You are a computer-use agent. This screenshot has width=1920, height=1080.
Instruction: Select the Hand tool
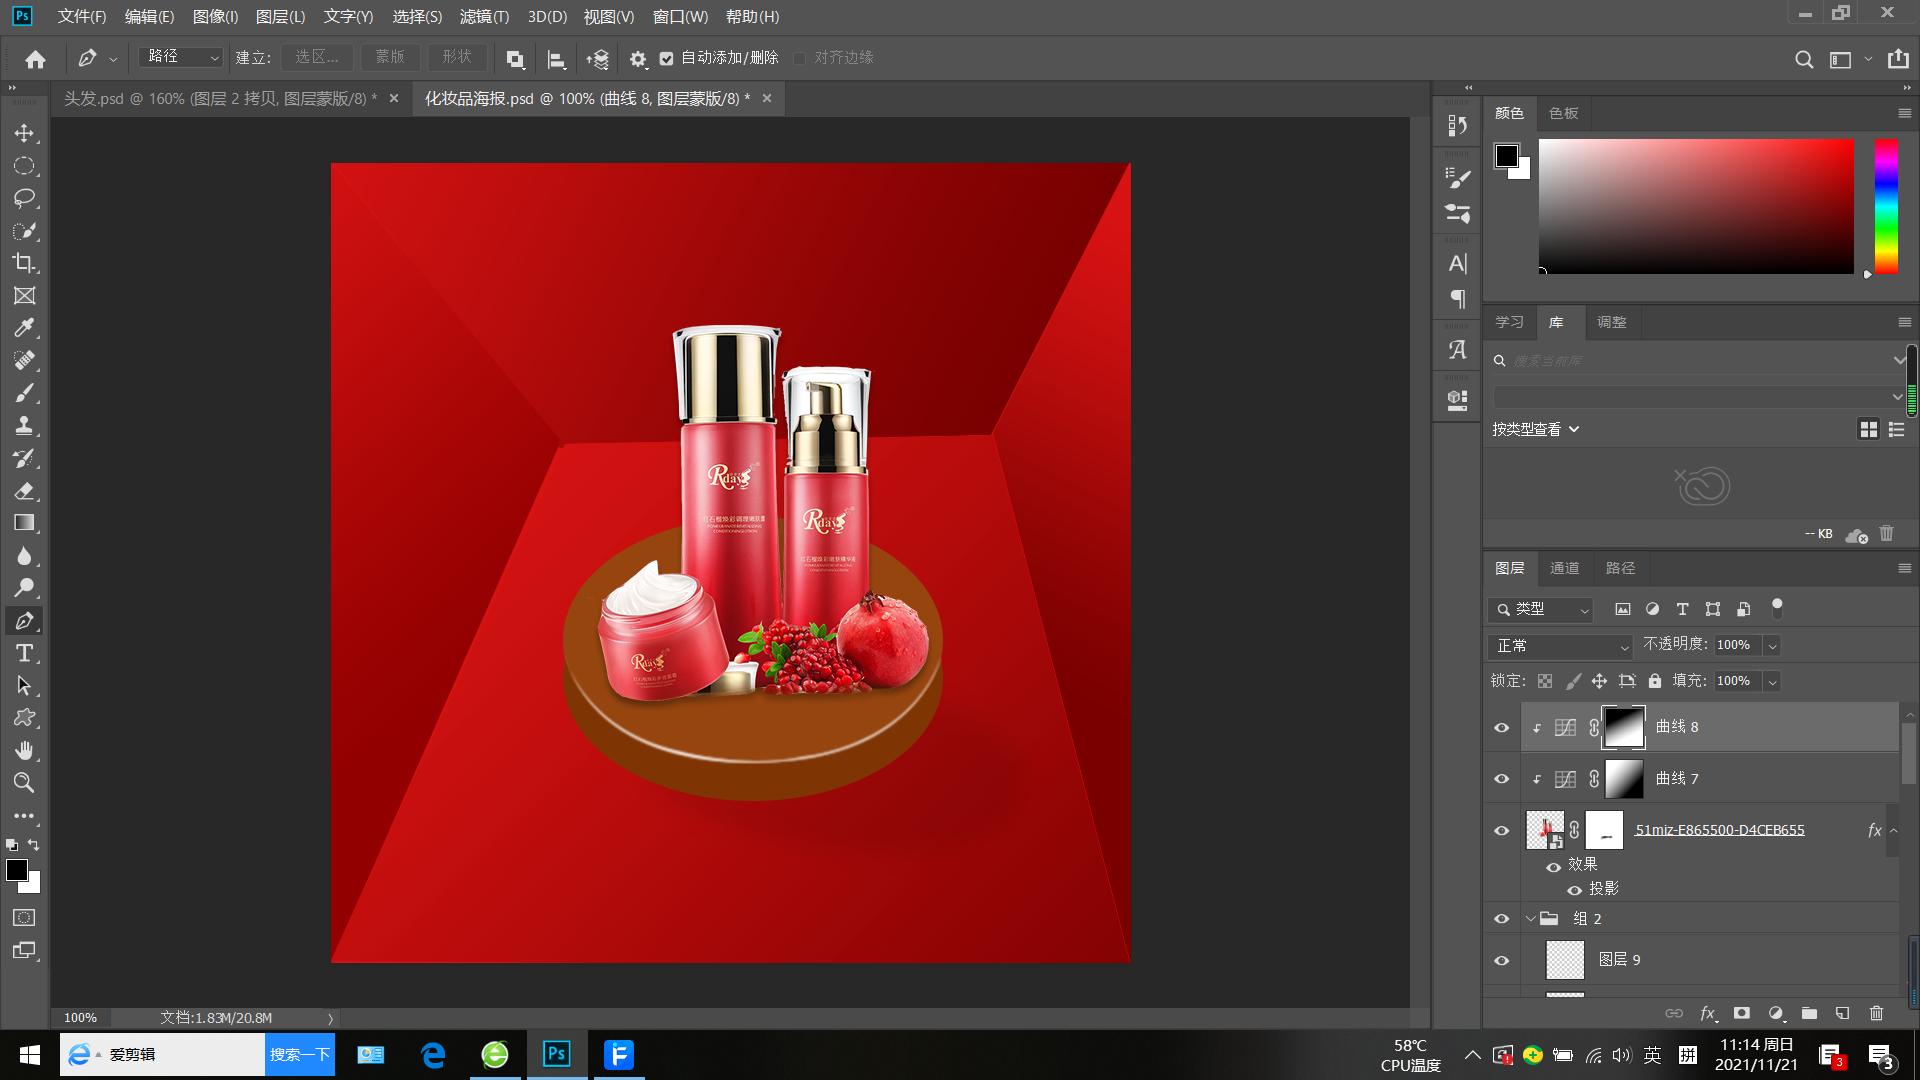24,750
